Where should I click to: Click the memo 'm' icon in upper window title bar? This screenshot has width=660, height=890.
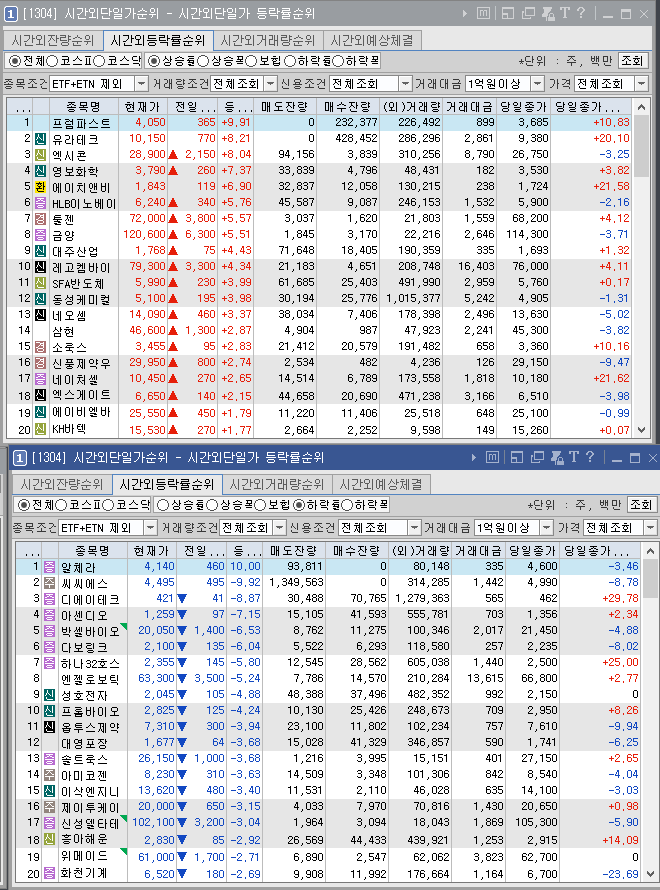click(x=484, y=13)
